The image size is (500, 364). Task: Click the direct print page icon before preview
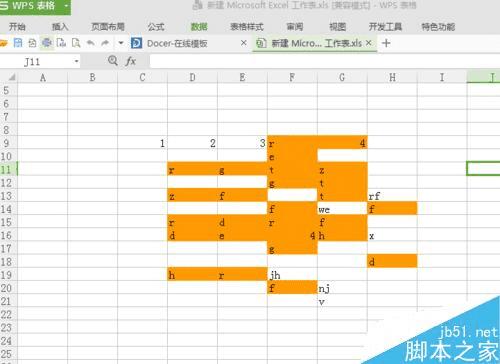[x=61, y=43]
